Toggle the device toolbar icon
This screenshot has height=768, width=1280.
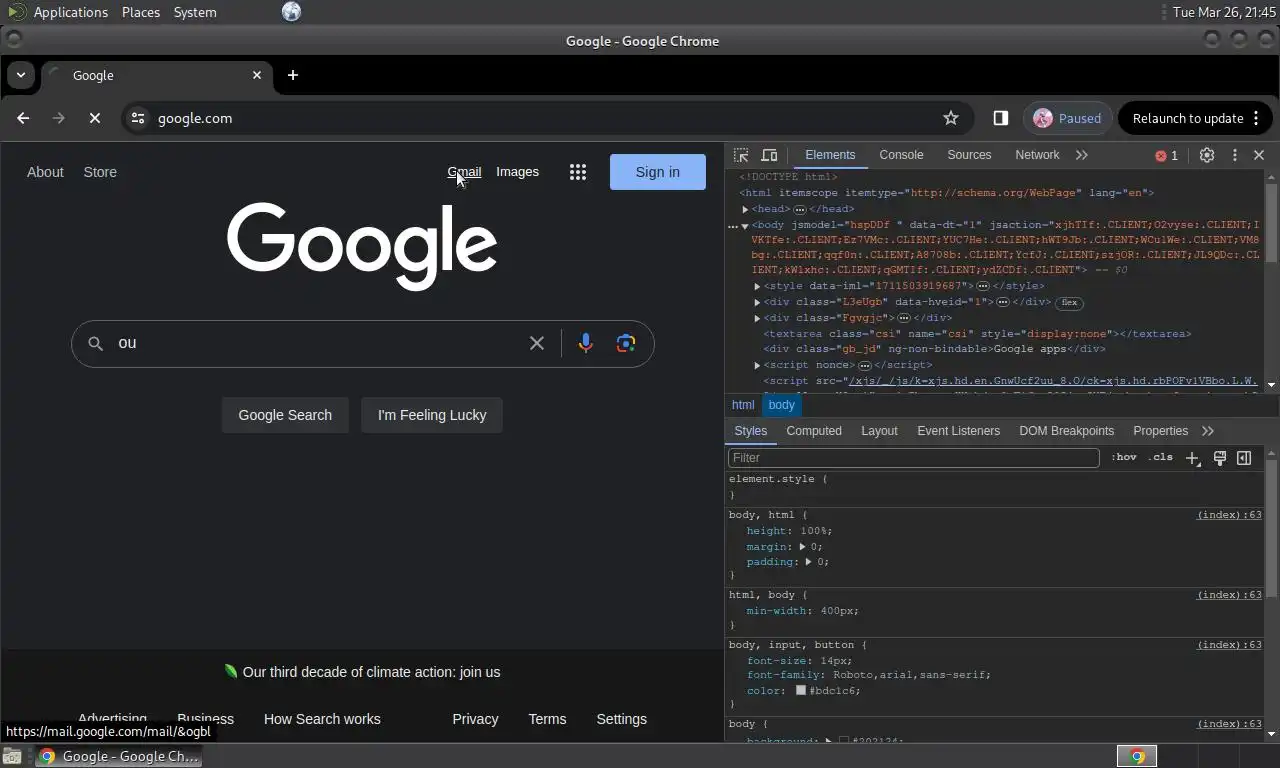click(x=769, y=155)
